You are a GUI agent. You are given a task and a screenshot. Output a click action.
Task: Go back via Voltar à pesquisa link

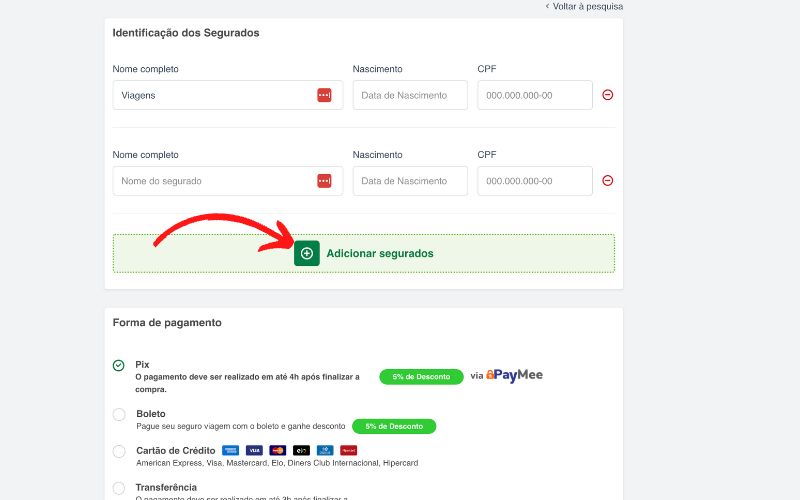tap(584, 7)
